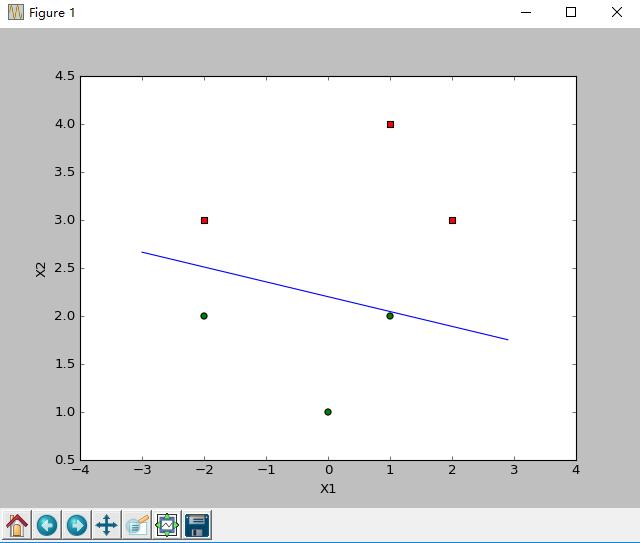Minimize the Figure 1 window
The width and height of the screenshot is (640, 543).
coord(526,12)
